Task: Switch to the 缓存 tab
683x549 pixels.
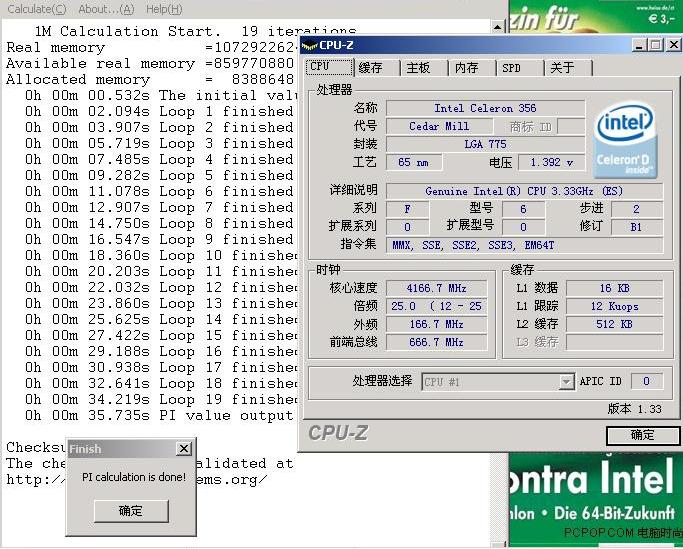Action: tap(376, 68)
